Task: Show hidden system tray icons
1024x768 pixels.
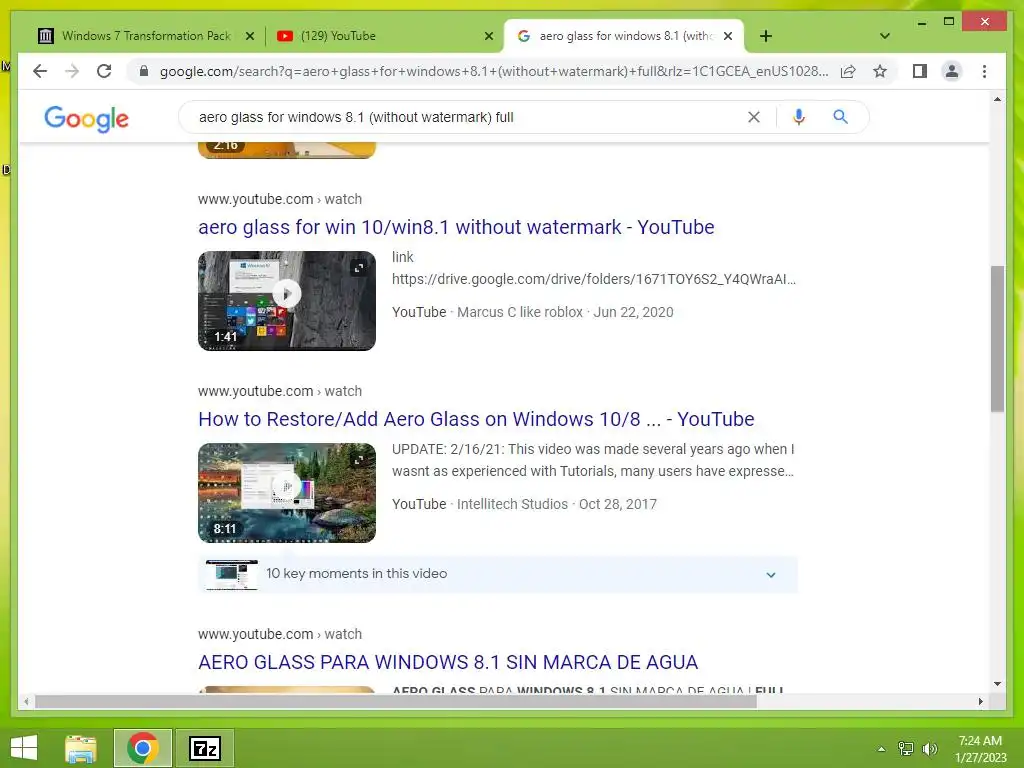Action: tap(882, 749)
